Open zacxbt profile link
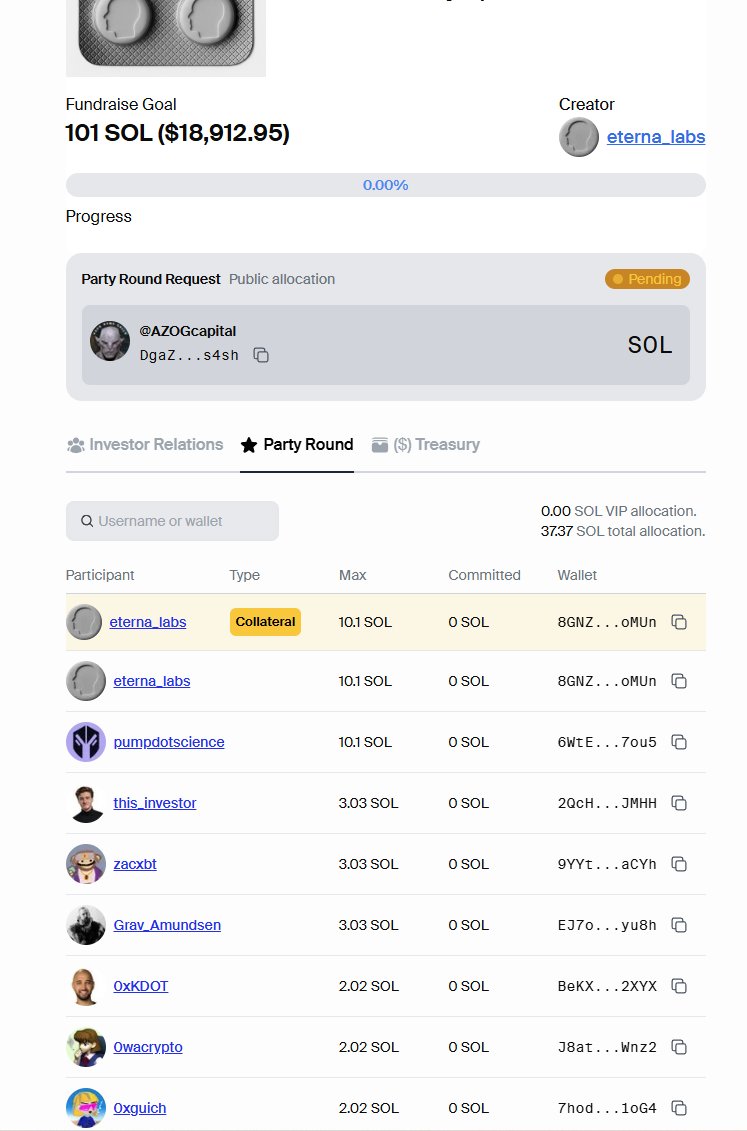 135,864
